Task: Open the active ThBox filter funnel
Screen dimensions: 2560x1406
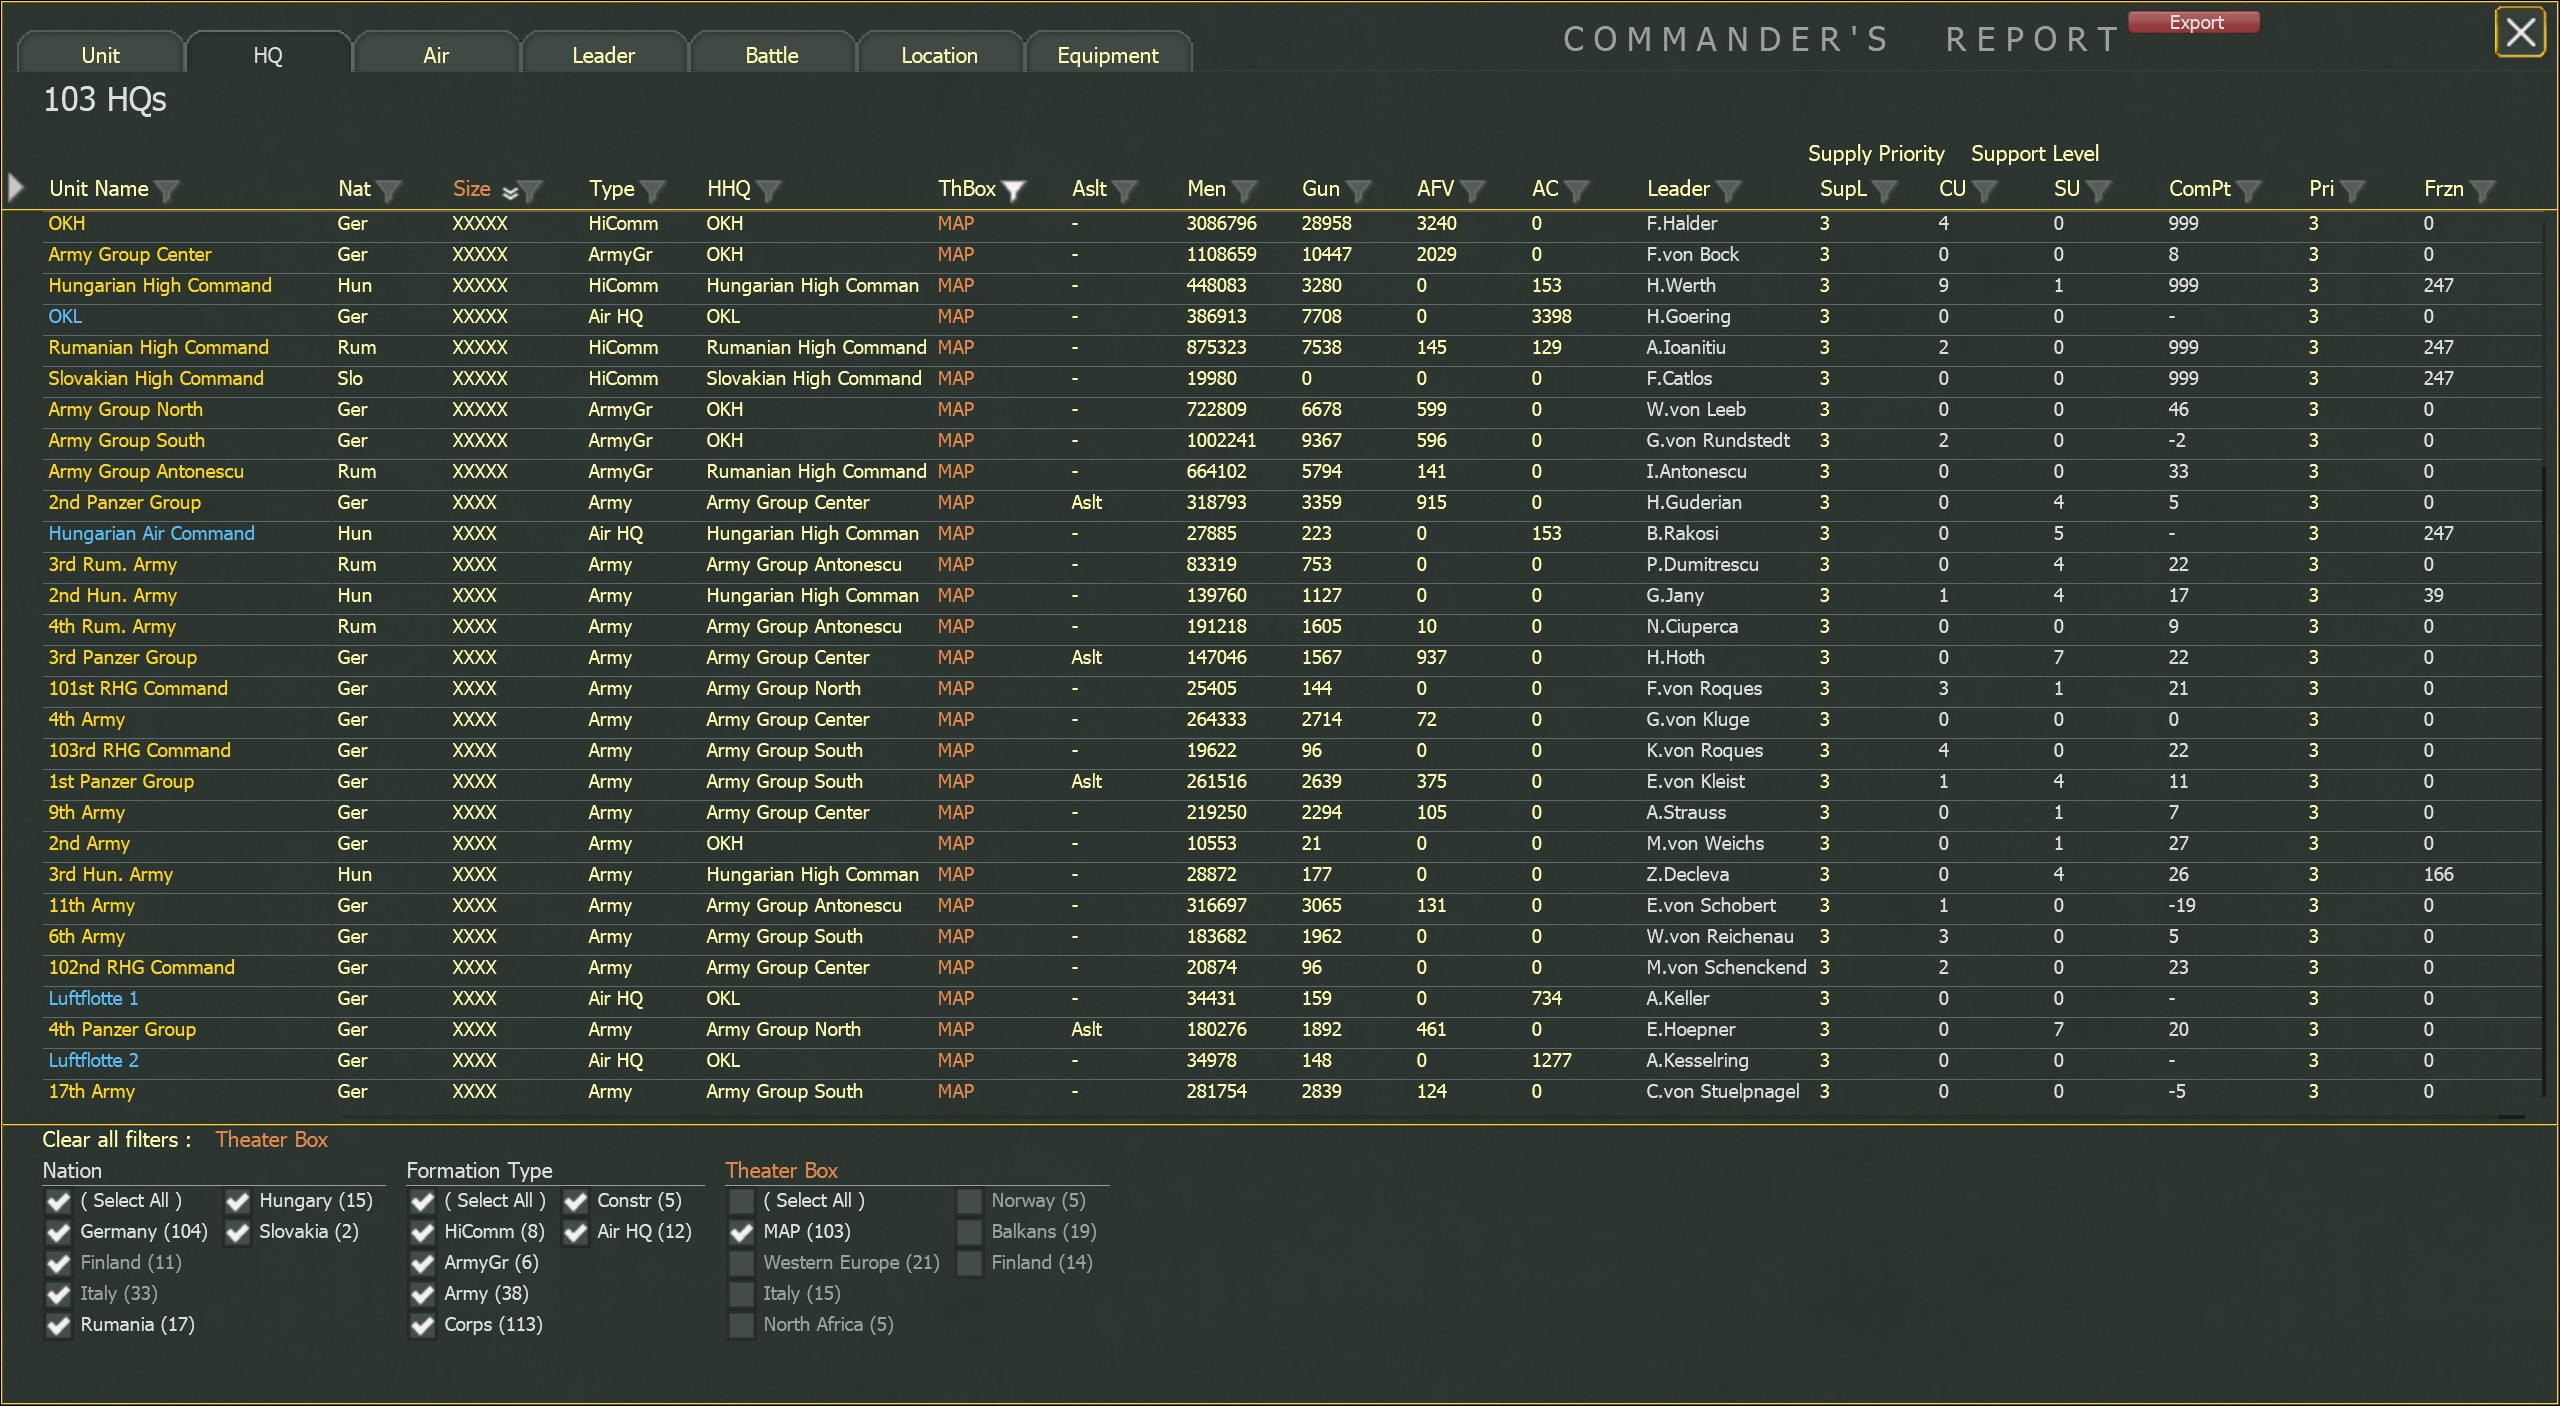Action: (1014, 190)
